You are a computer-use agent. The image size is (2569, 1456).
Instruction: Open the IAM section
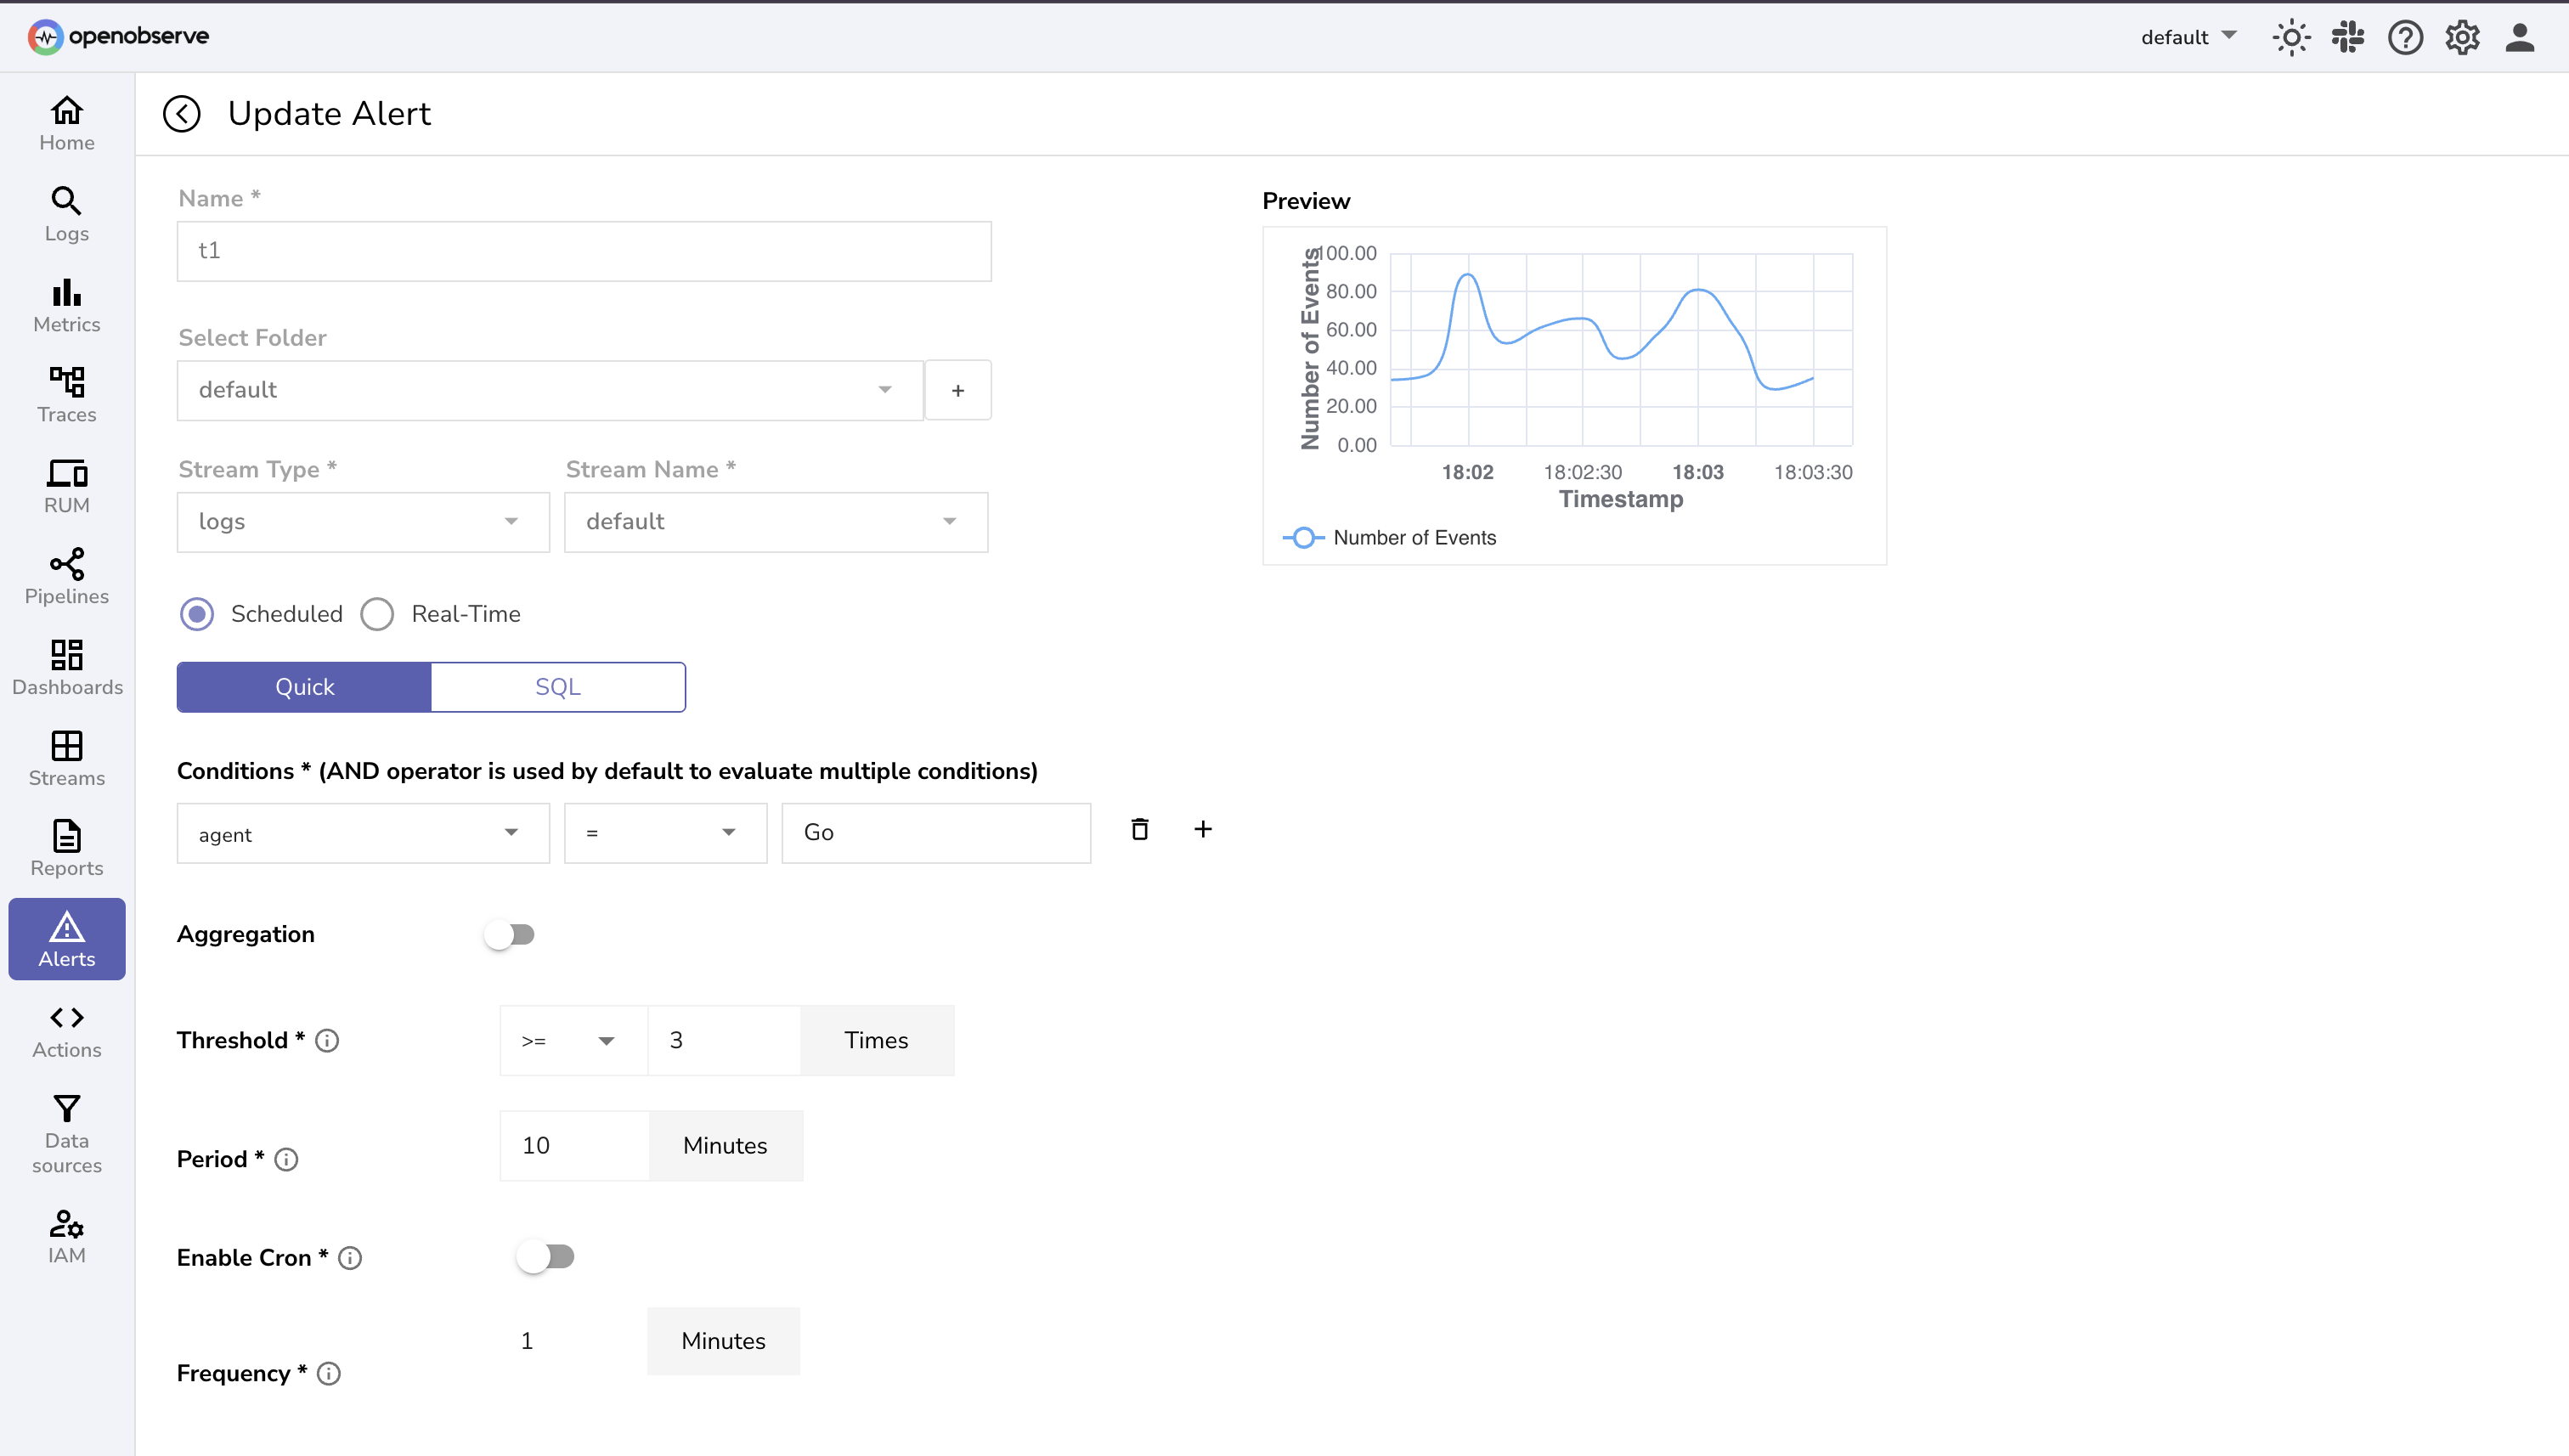(x=66, y=1235)
